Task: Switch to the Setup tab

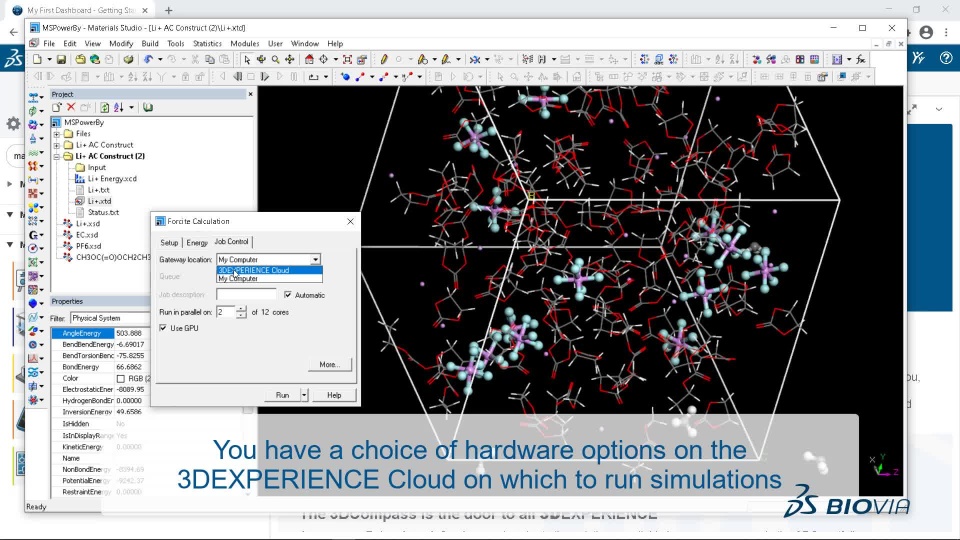Action: (169, 242)
